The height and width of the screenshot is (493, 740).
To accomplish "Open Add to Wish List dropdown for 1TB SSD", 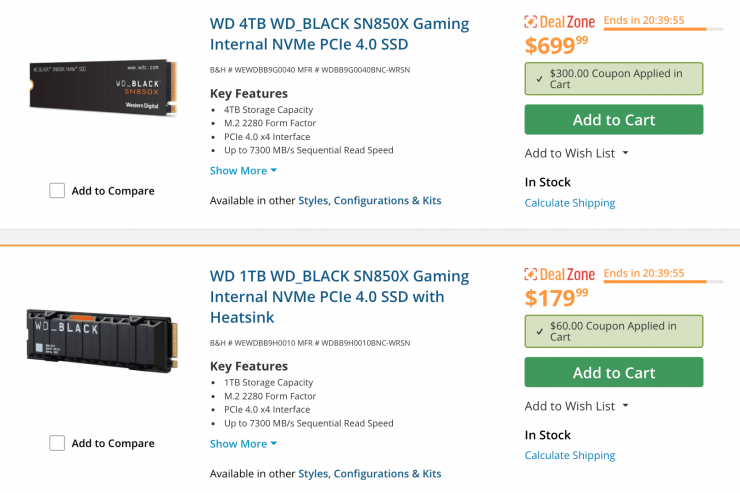I will pos(576,406).
